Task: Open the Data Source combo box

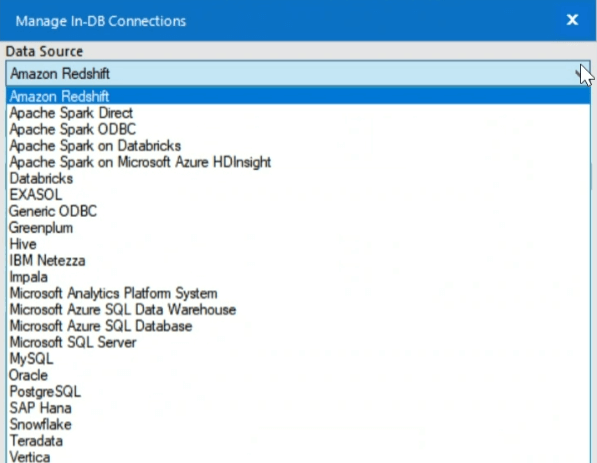Action: coord(298,73)
